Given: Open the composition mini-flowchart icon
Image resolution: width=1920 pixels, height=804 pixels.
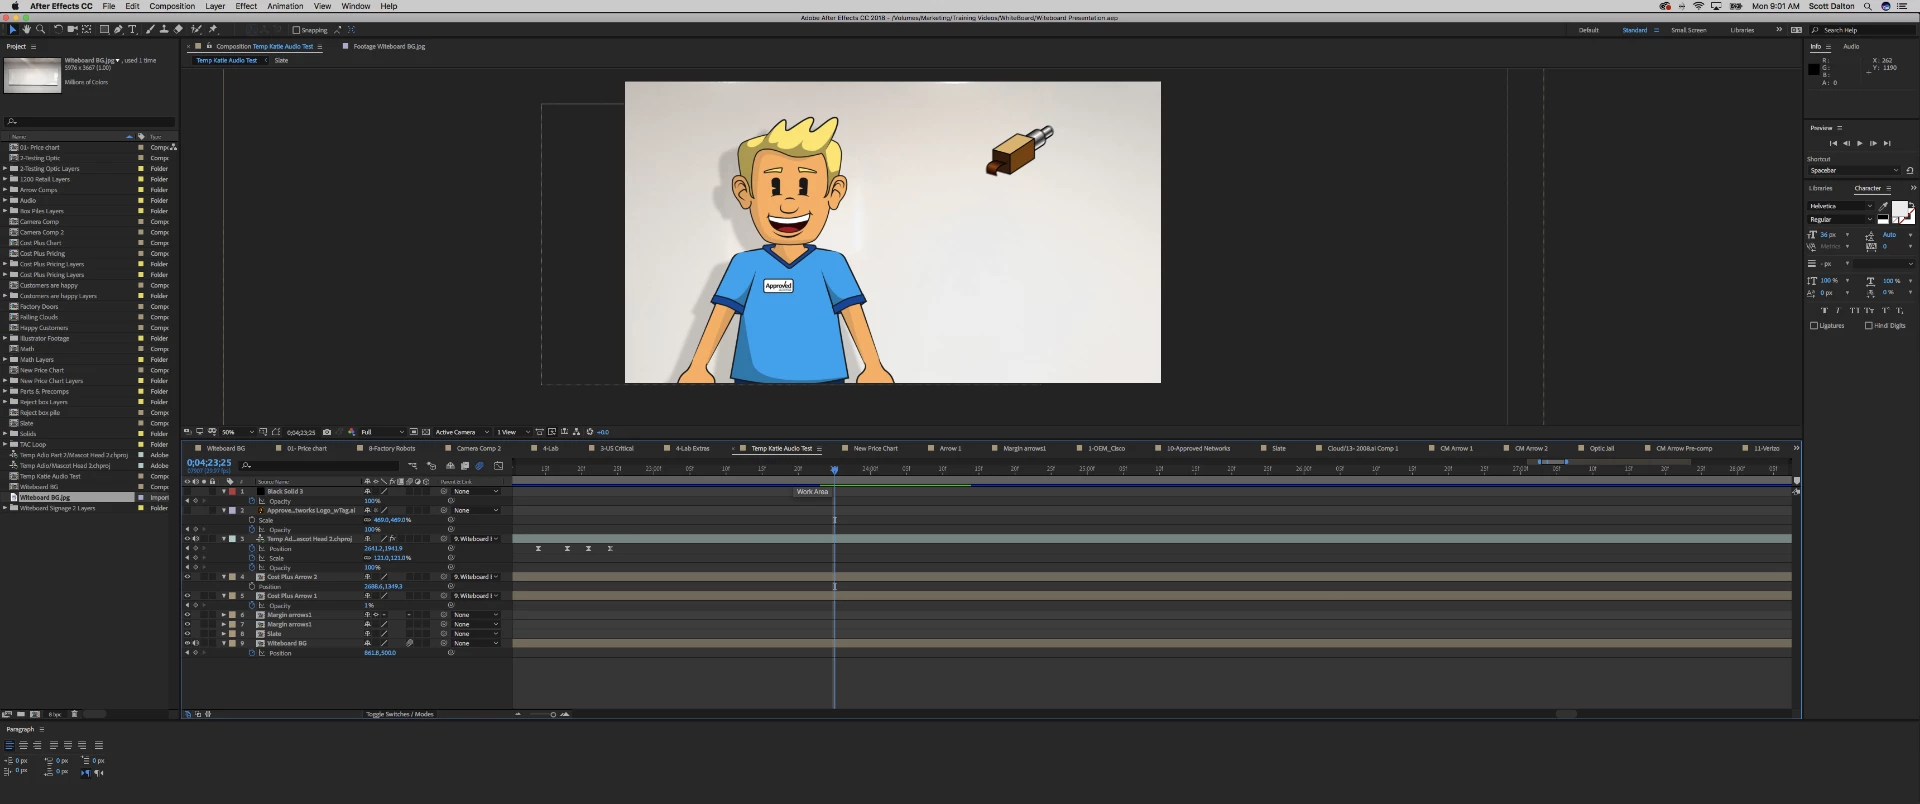Looking at the screenshot, I should pos(413,466).
